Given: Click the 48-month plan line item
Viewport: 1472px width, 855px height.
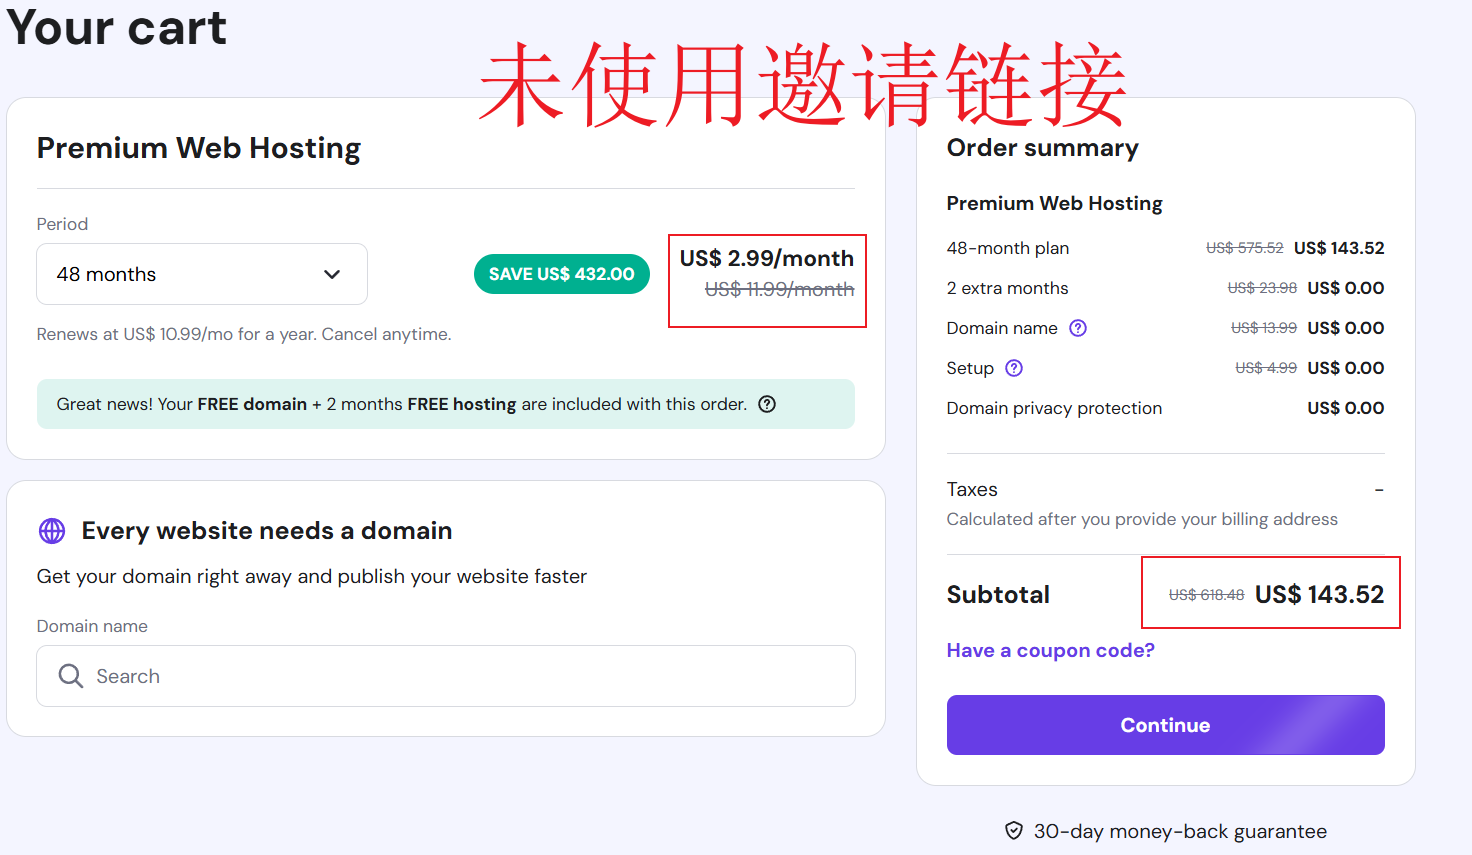Looking at the screenshot, I should pos(1007,248).
